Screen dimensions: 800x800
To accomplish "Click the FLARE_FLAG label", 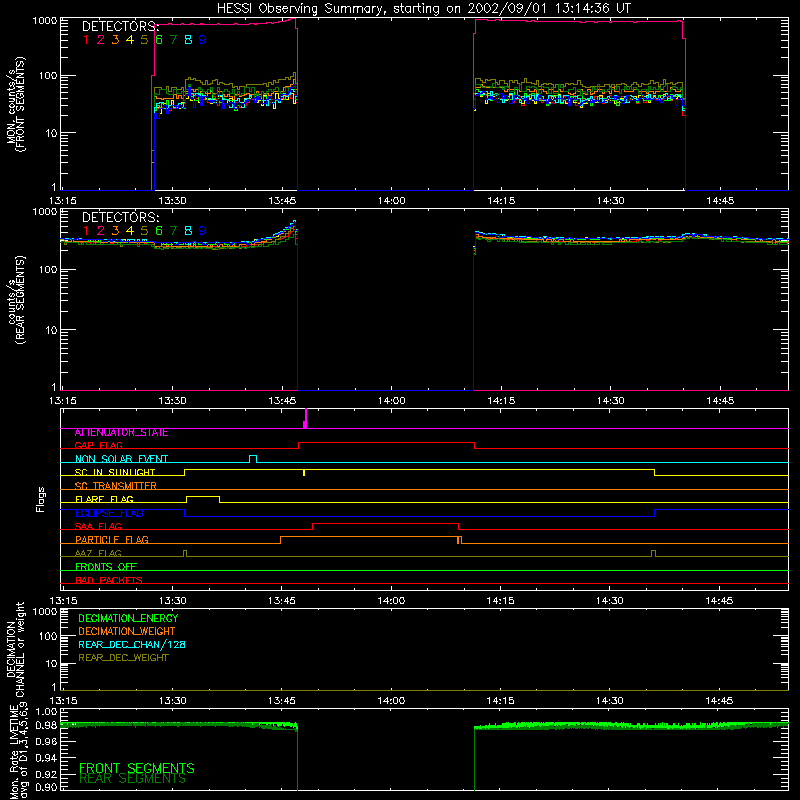I will [104, 499].
